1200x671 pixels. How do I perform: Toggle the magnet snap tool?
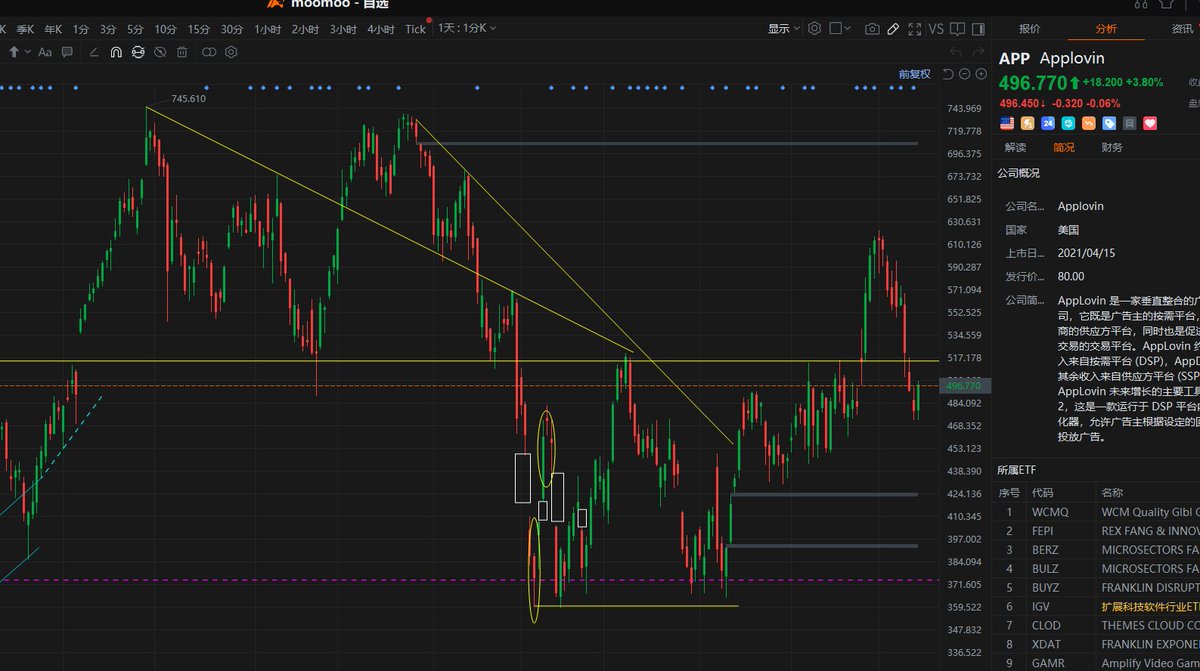116,52
